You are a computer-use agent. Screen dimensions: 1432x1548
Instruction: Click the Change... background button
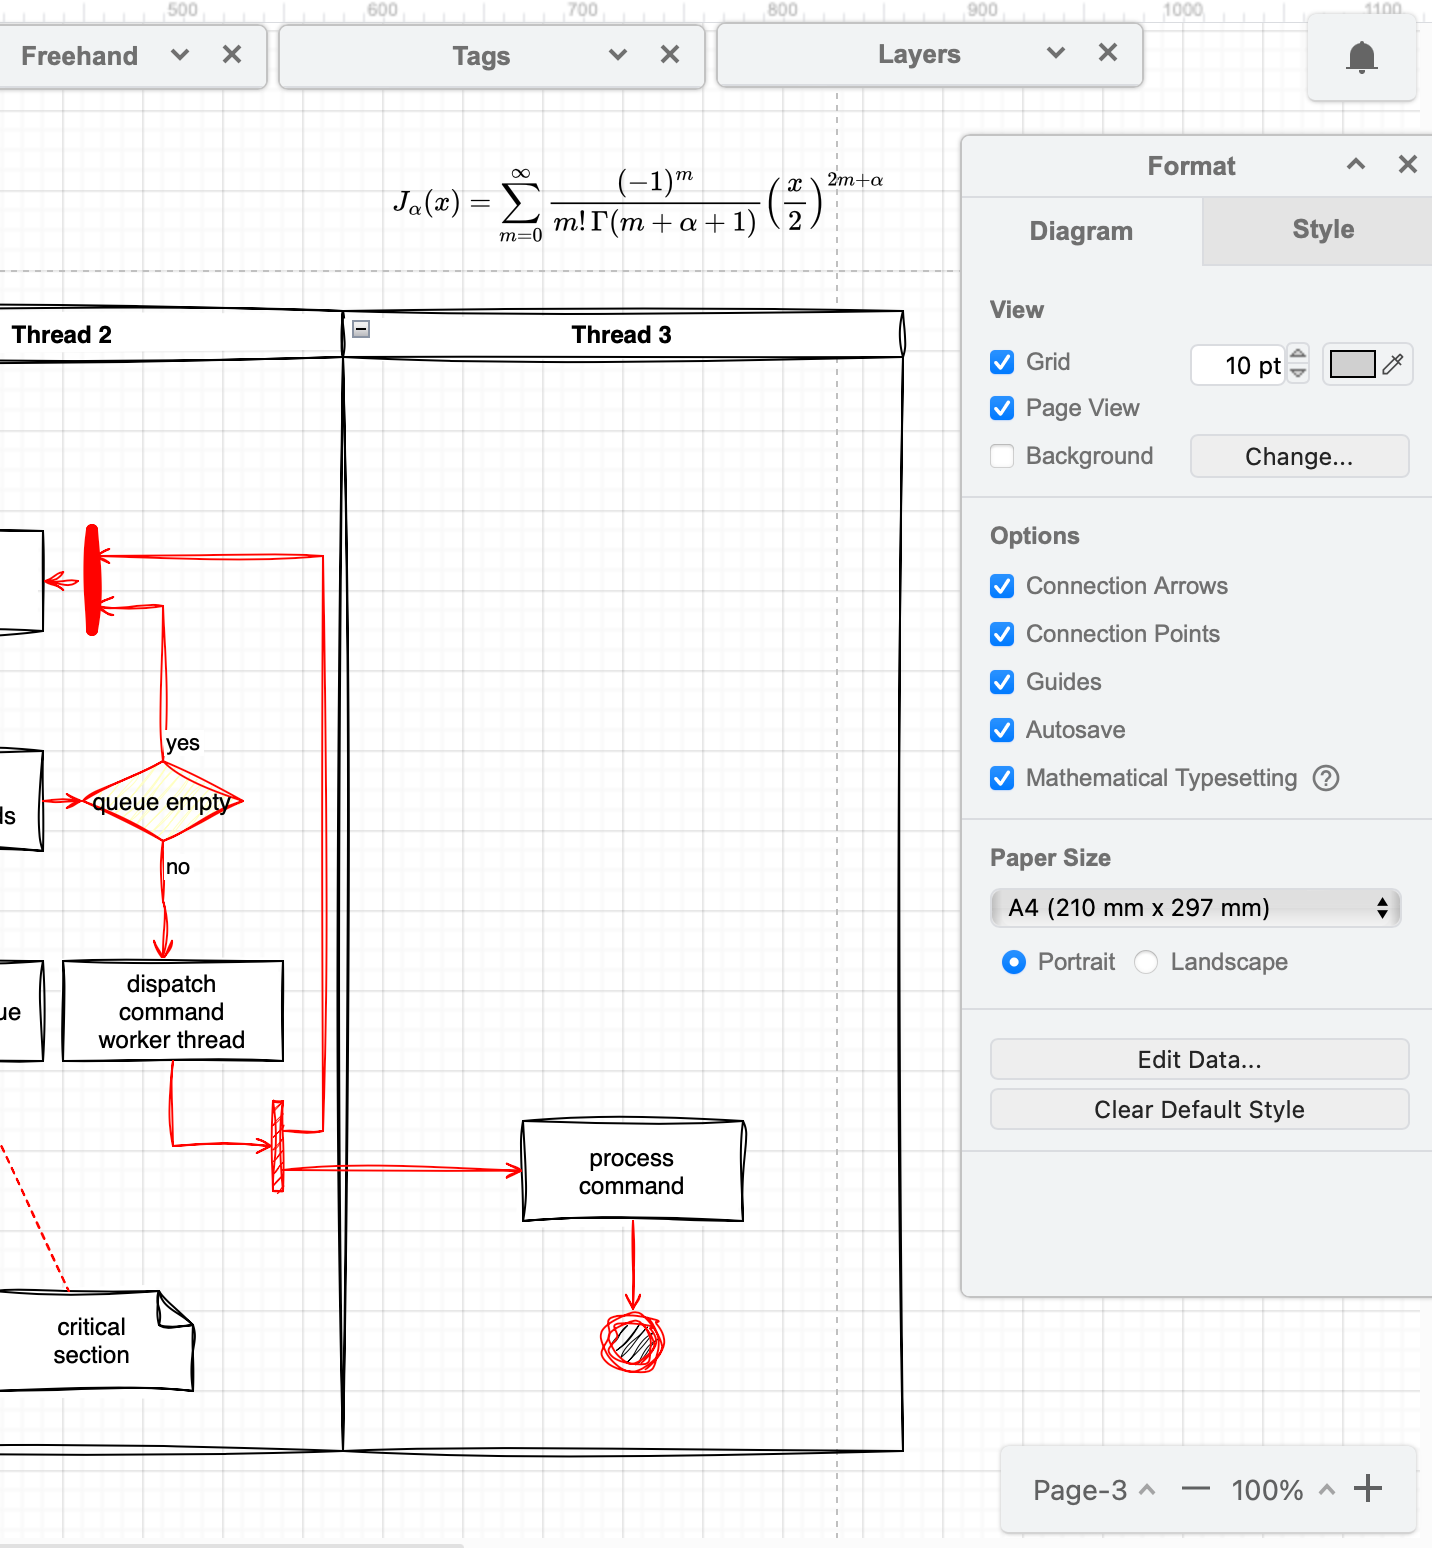pos(1299,456)
